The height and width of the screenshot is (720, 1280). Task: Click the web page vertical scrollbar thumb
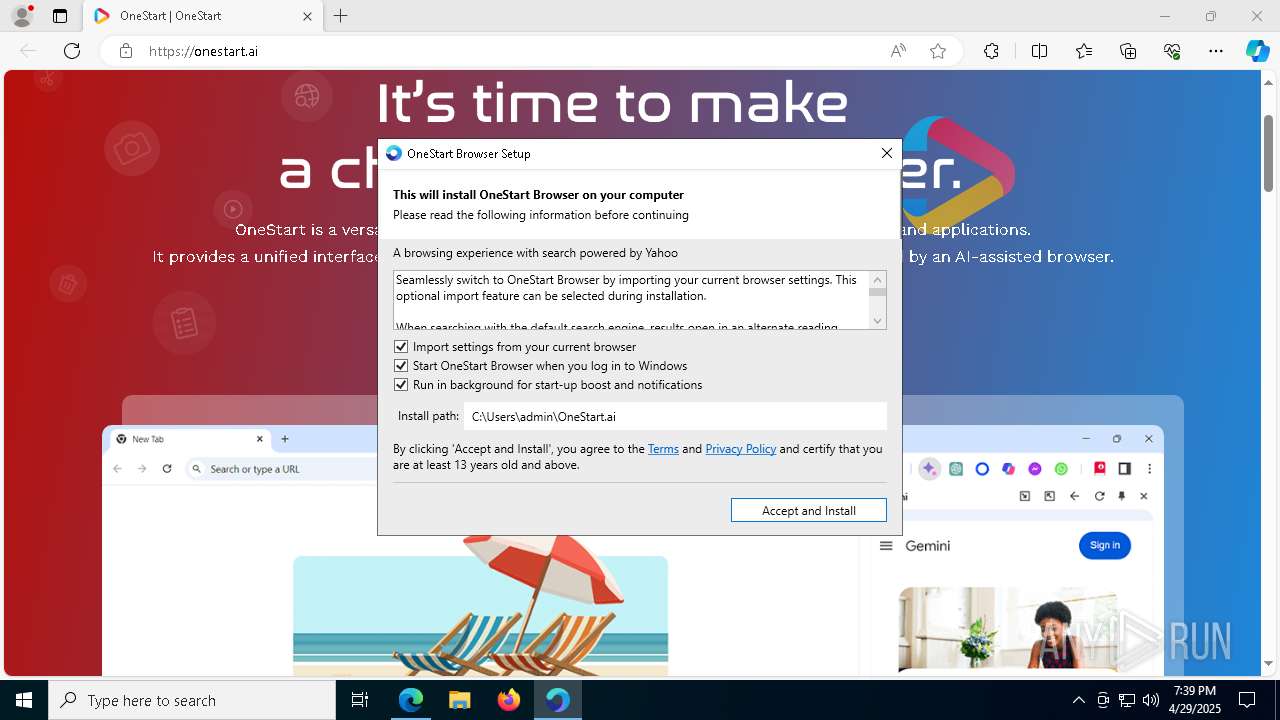pyautogui.click(x=1268, y=152)
